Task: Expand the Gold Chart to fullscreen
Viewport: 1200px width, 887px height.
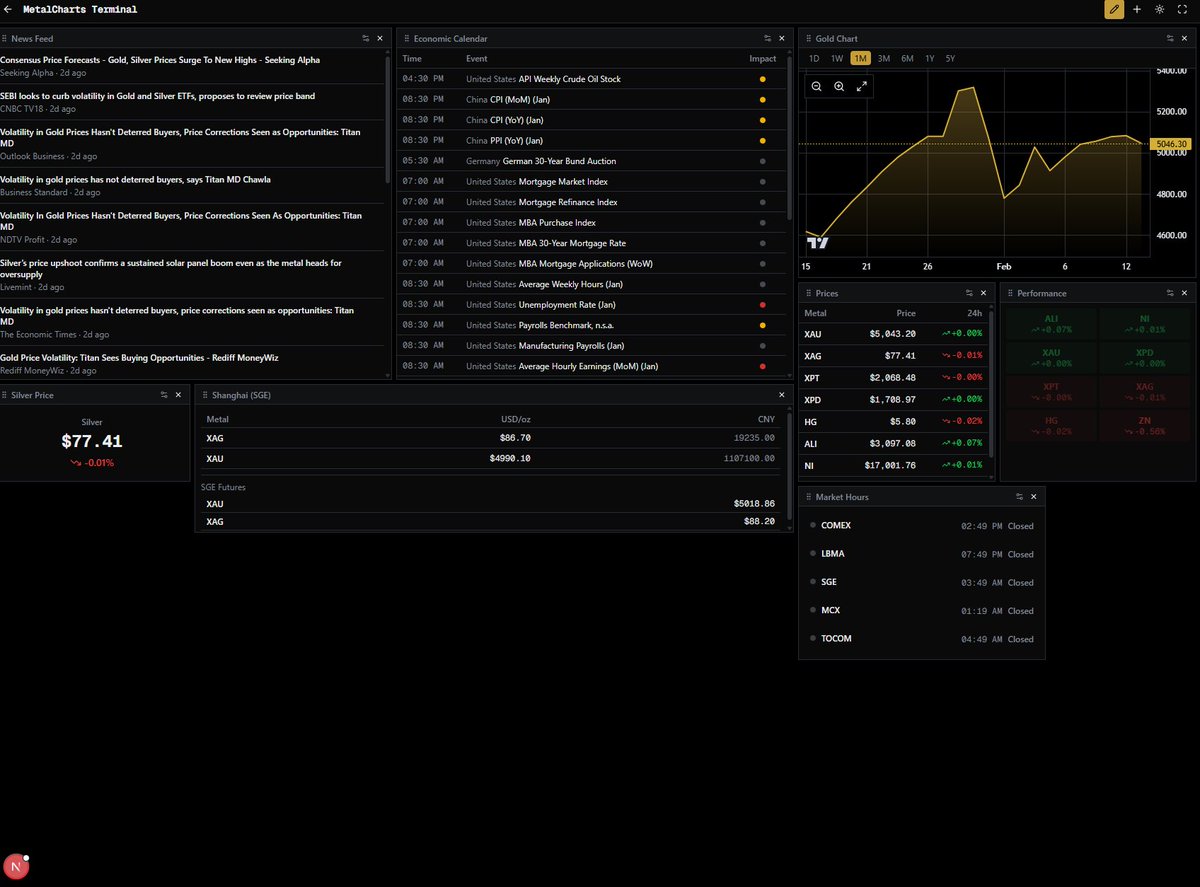Action: pyautogui.click(x=862, y=86)
